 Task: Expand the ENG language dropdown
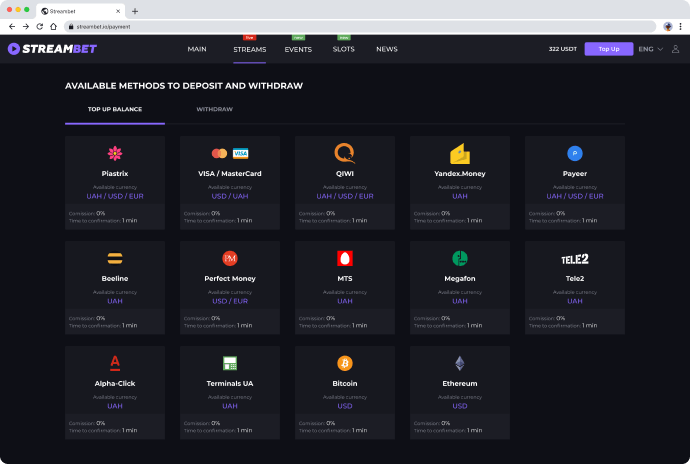point(650,49)
